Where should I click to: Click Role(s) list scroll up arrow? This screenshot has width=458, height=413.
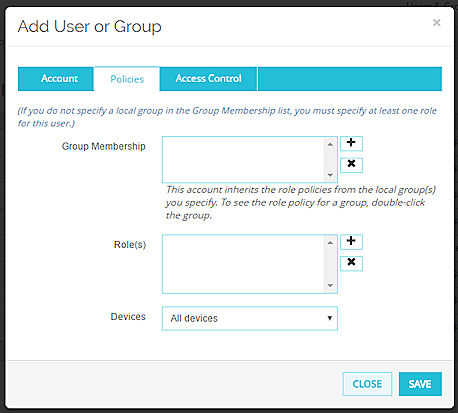point(330,243)
